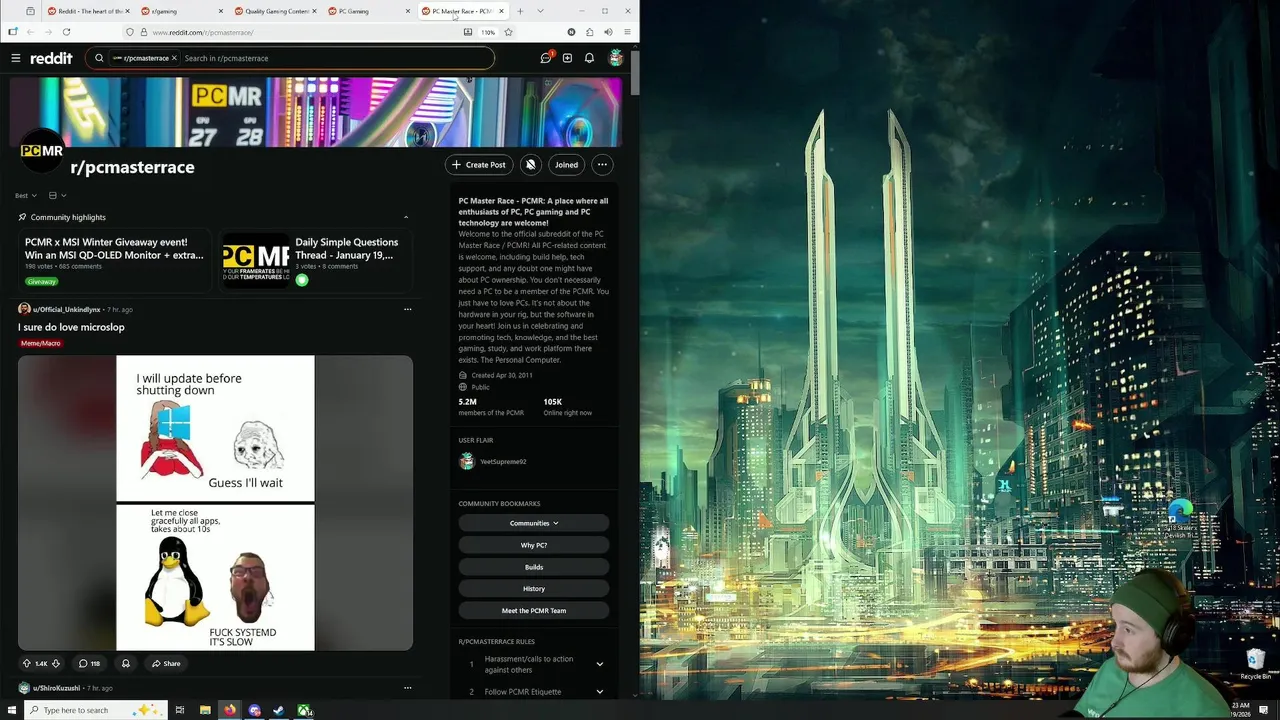The width and height of the screenshot is (1280, 720).
Task: Open the Firefox sidebar toggle icon
Action: click(x=12, y=32)
